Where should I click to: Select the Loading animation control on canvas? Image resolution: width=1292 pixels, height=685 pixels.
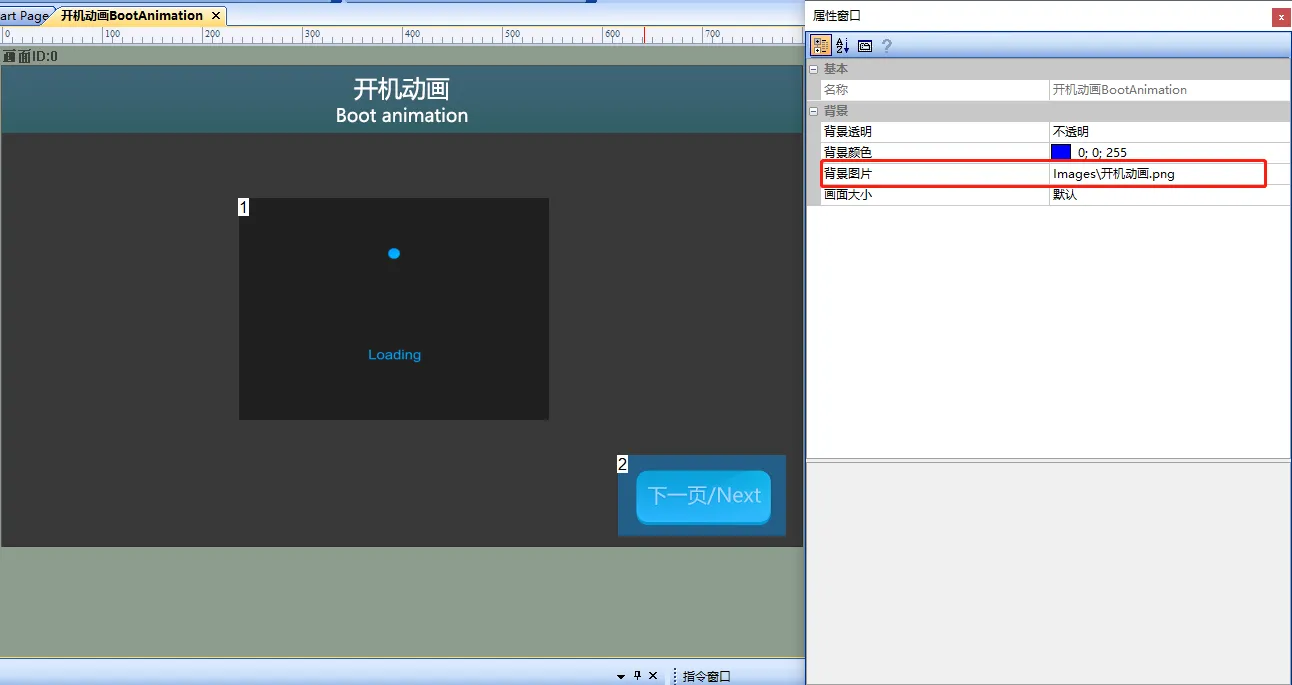pos(394,309)
